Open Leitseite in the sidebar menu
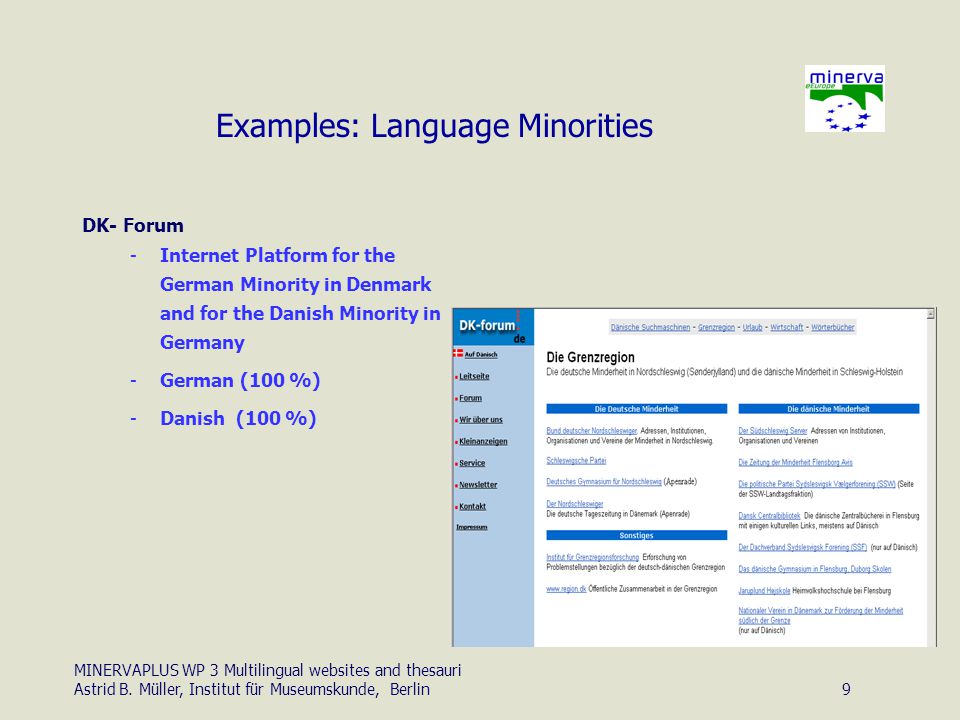960x720 pixels. coord(474,376)
